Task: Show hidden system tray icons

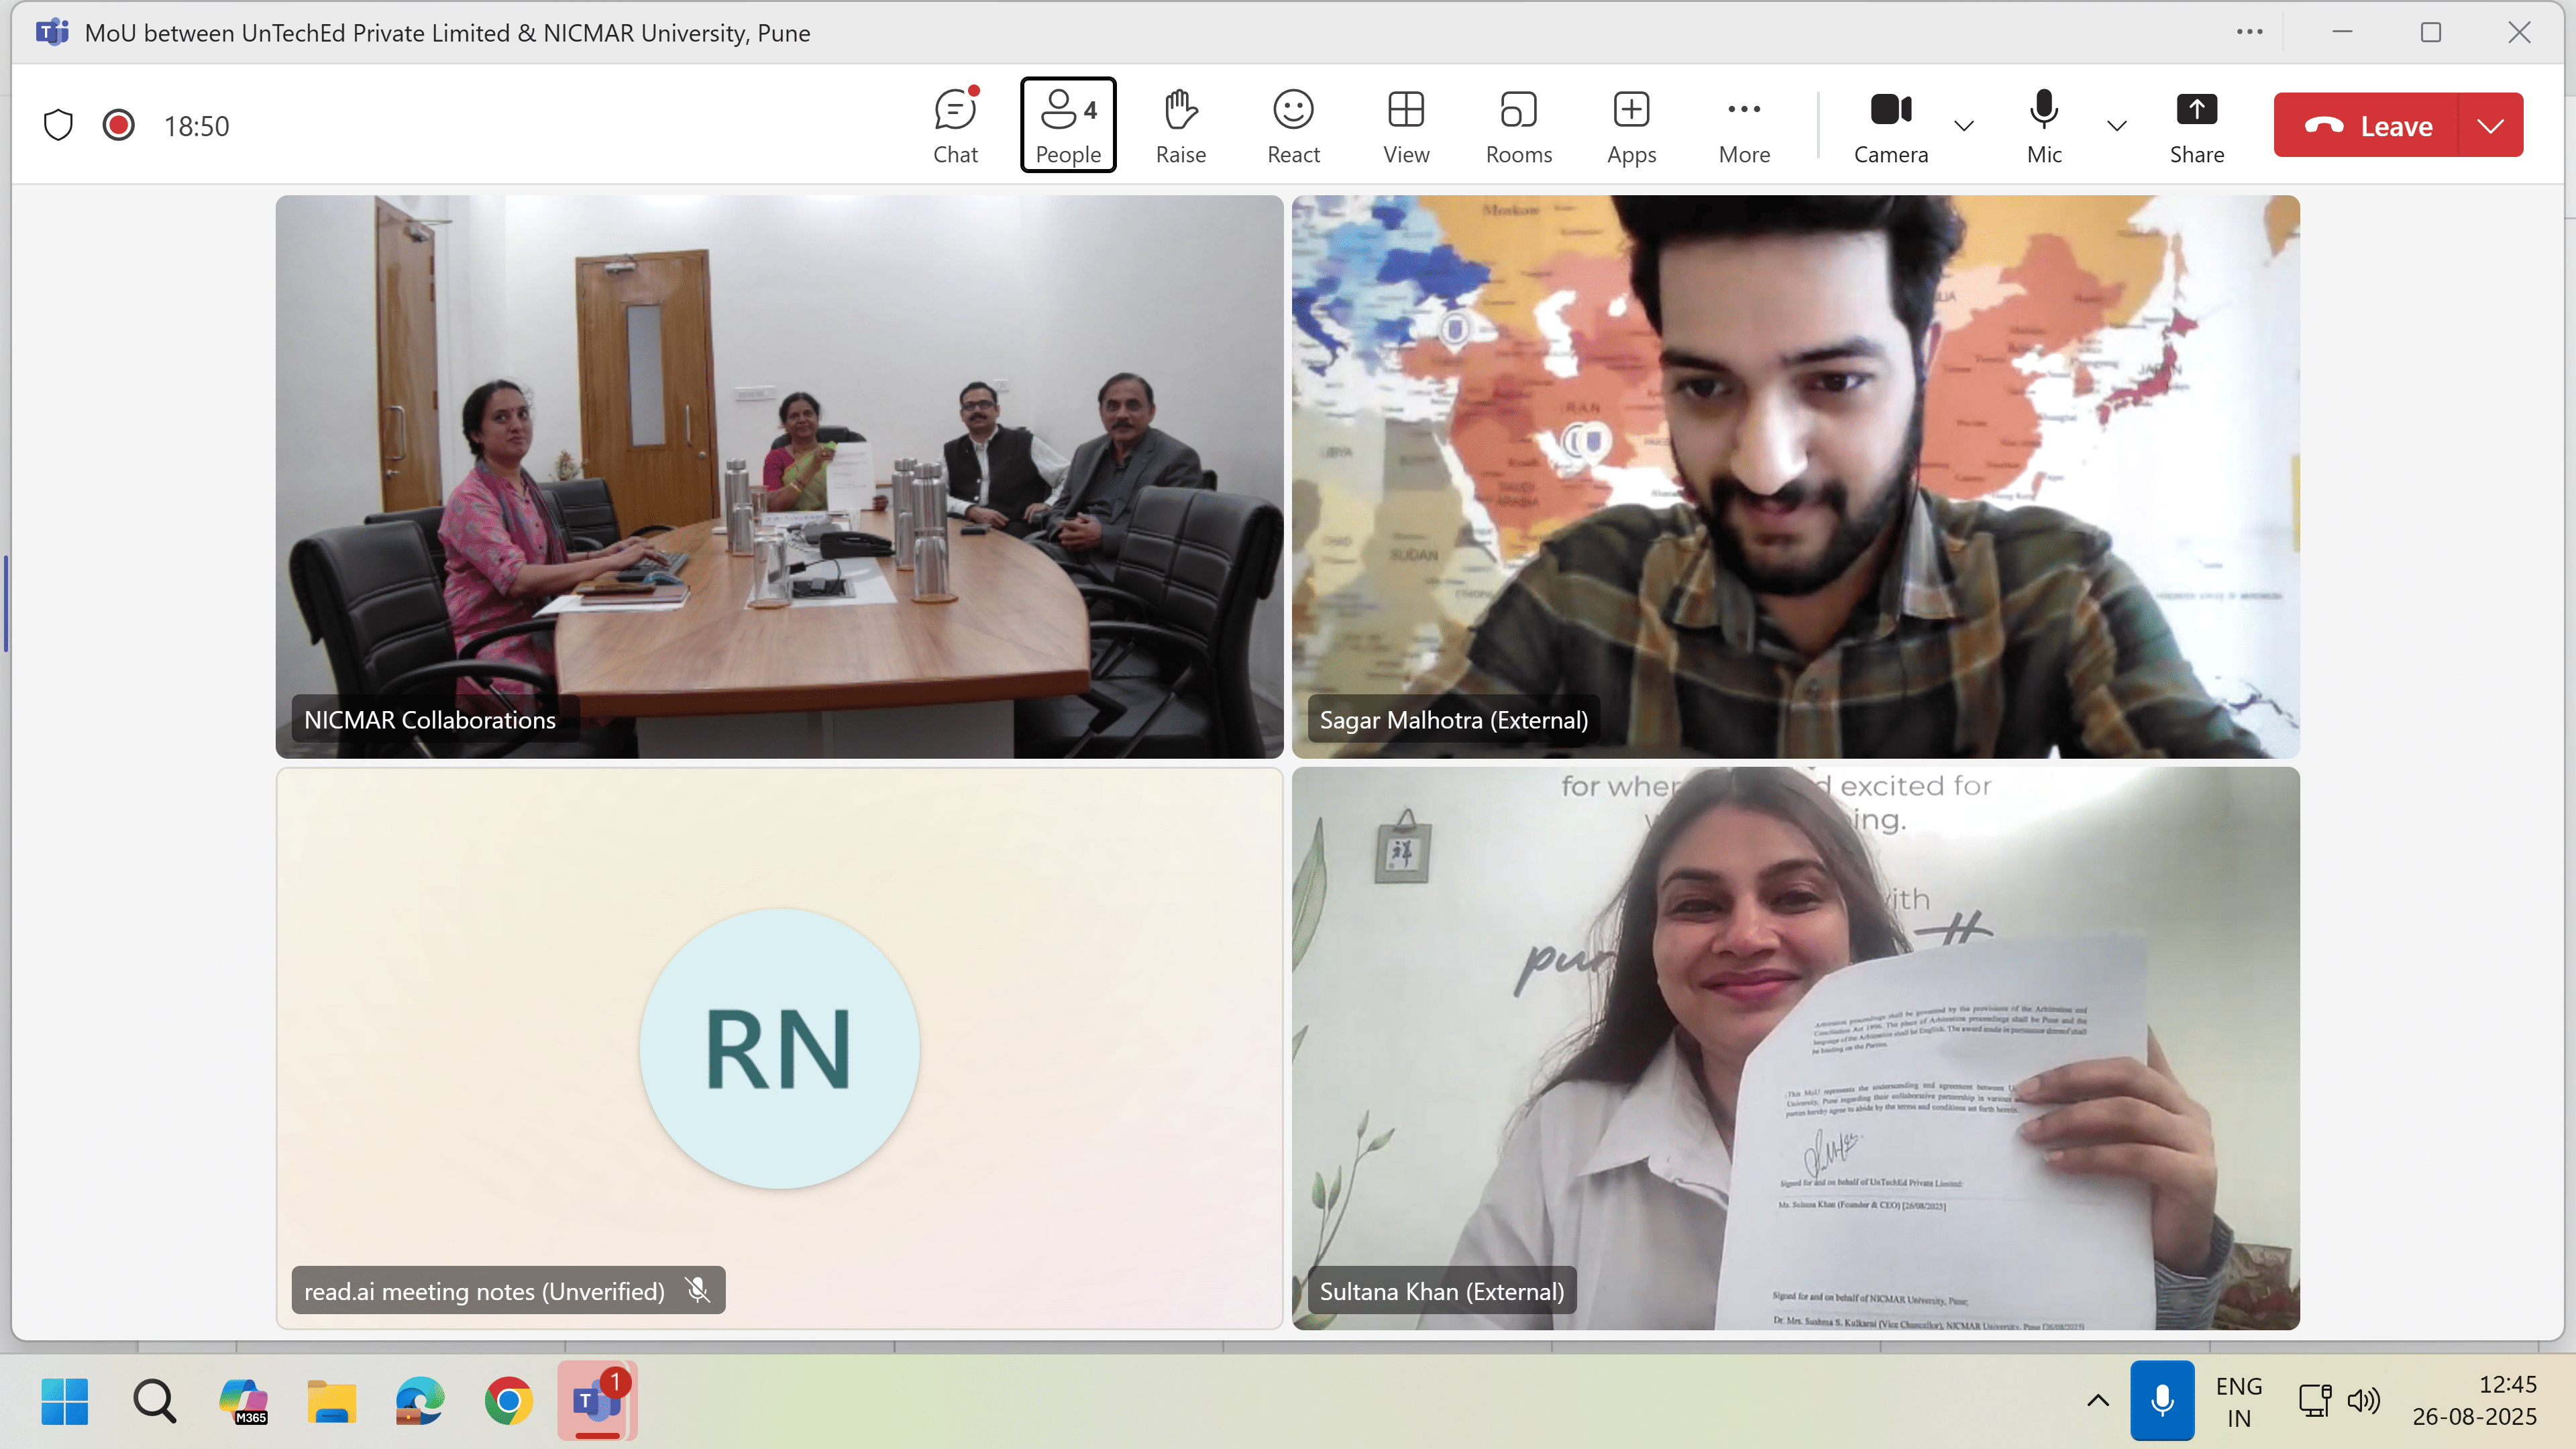Action: coord(2098,1400)
